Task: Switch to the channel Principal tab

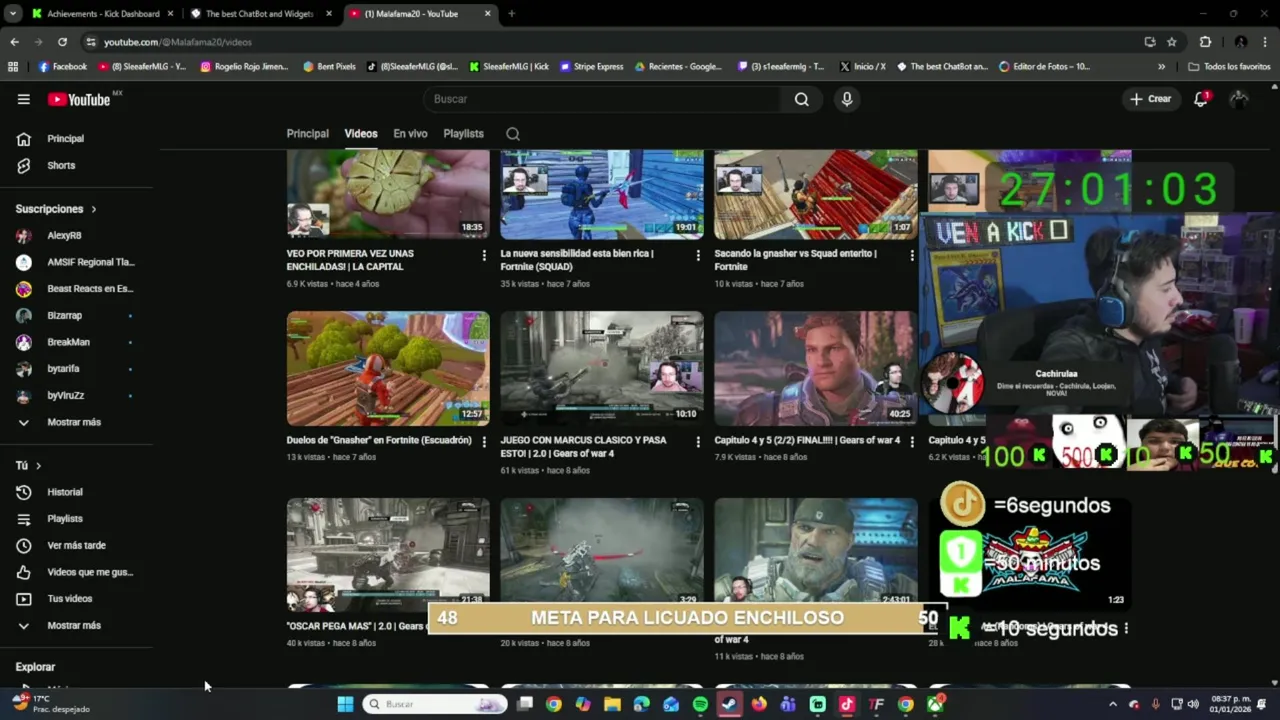Action: [x=308, y=134]
